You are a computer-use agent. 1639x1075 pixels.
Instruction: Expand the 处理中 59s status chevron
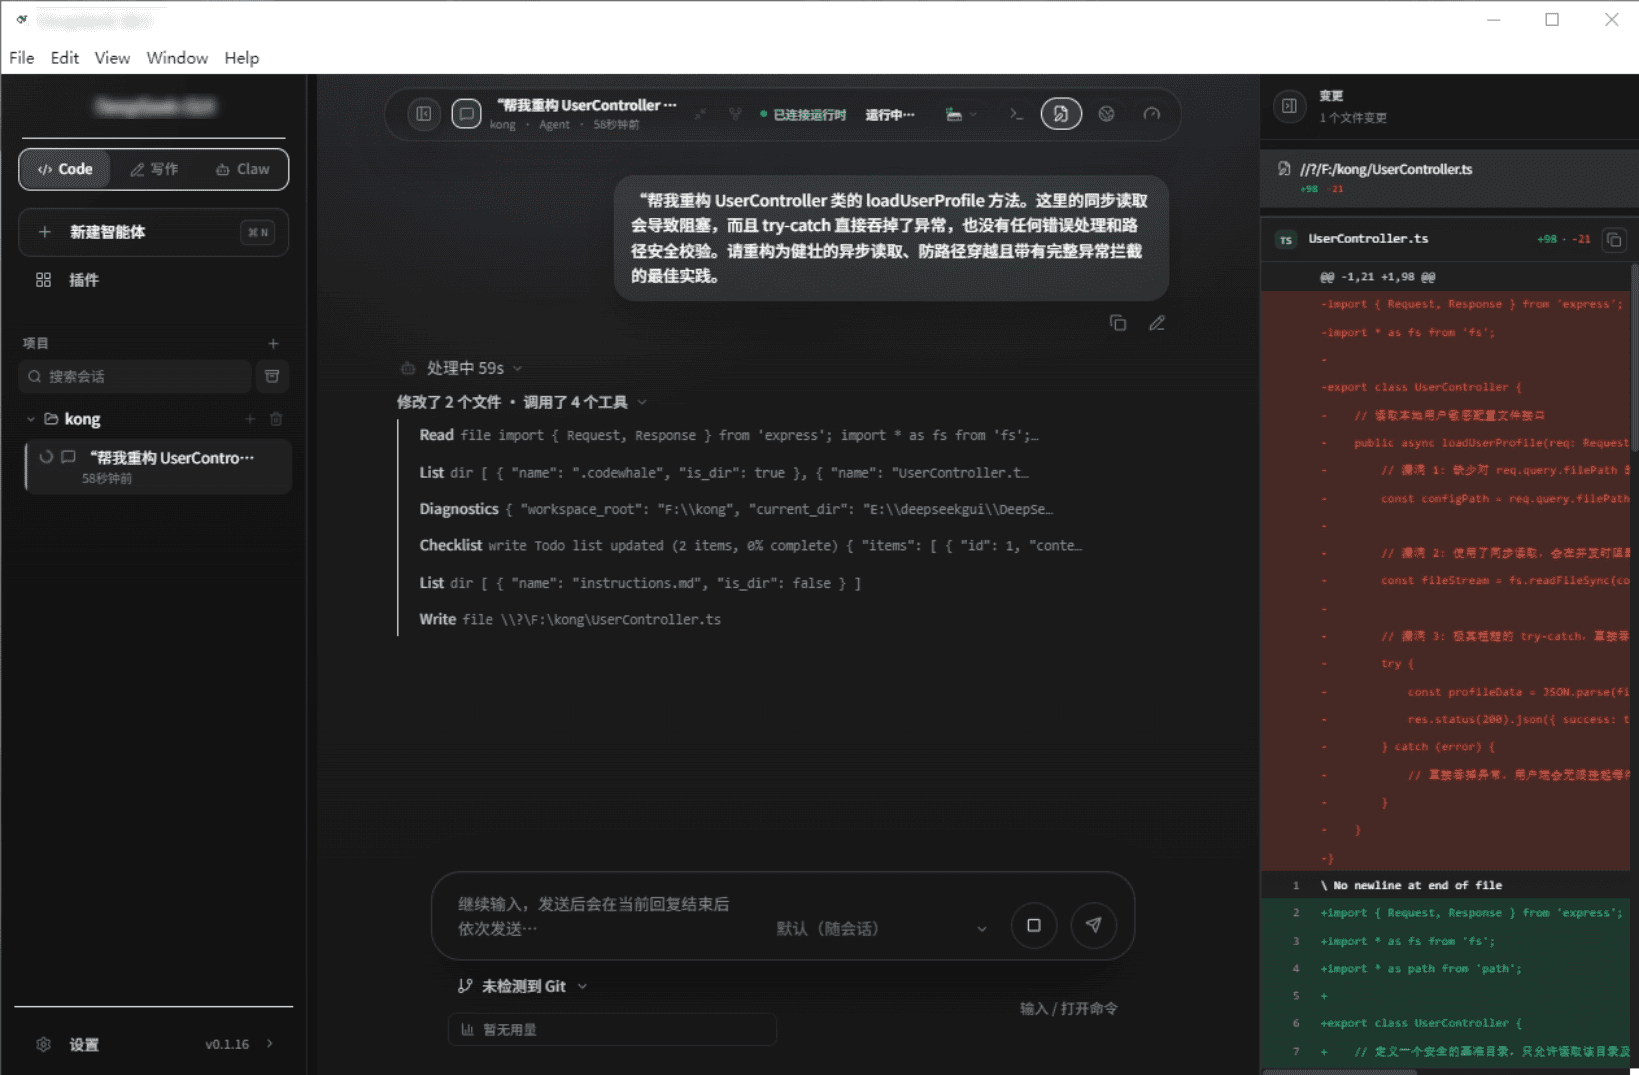(517, 368)
